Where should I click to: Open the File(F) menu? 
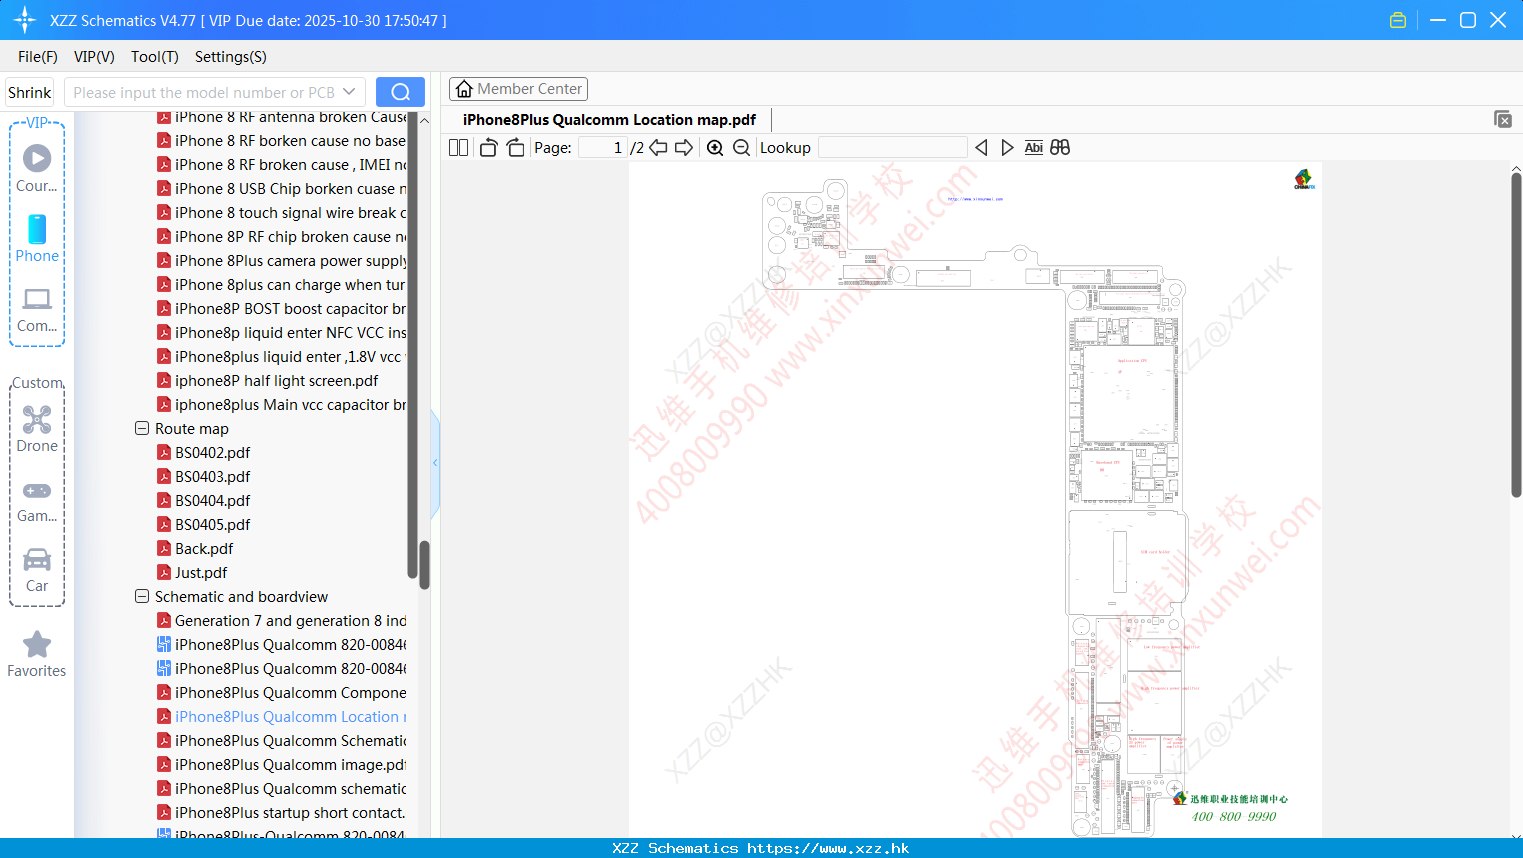click(38, 57)
